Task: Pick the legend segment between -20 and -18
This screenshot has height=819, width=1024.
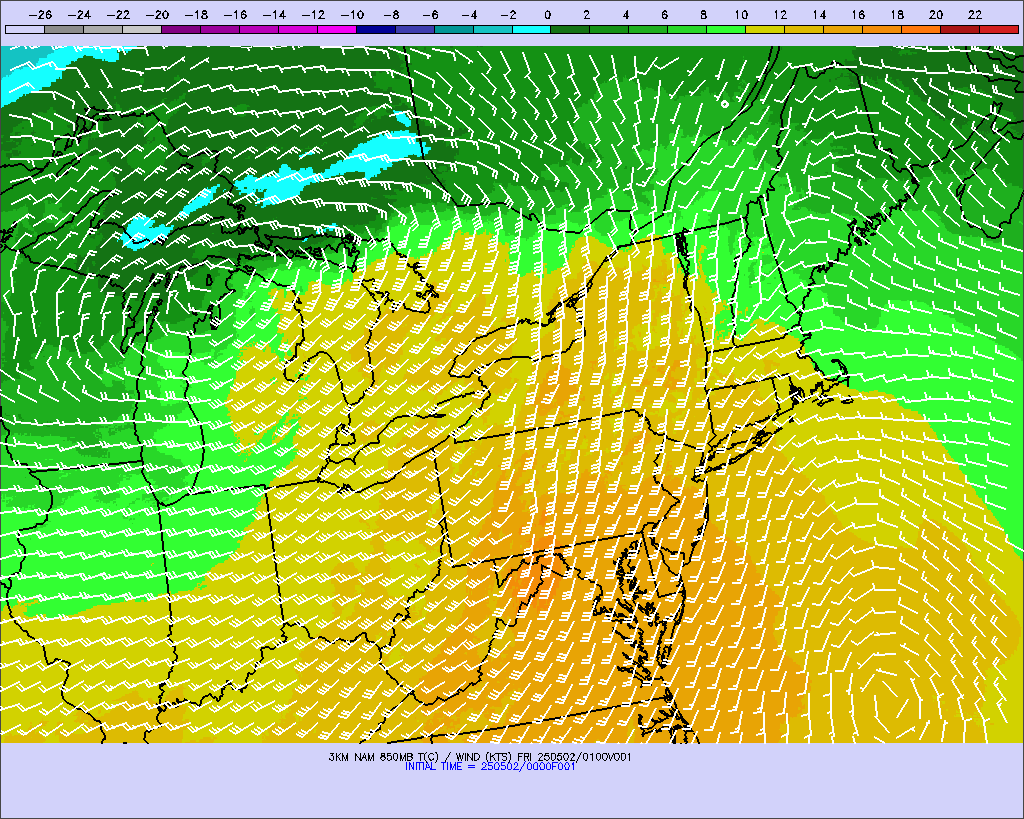Action: [181, 29]
